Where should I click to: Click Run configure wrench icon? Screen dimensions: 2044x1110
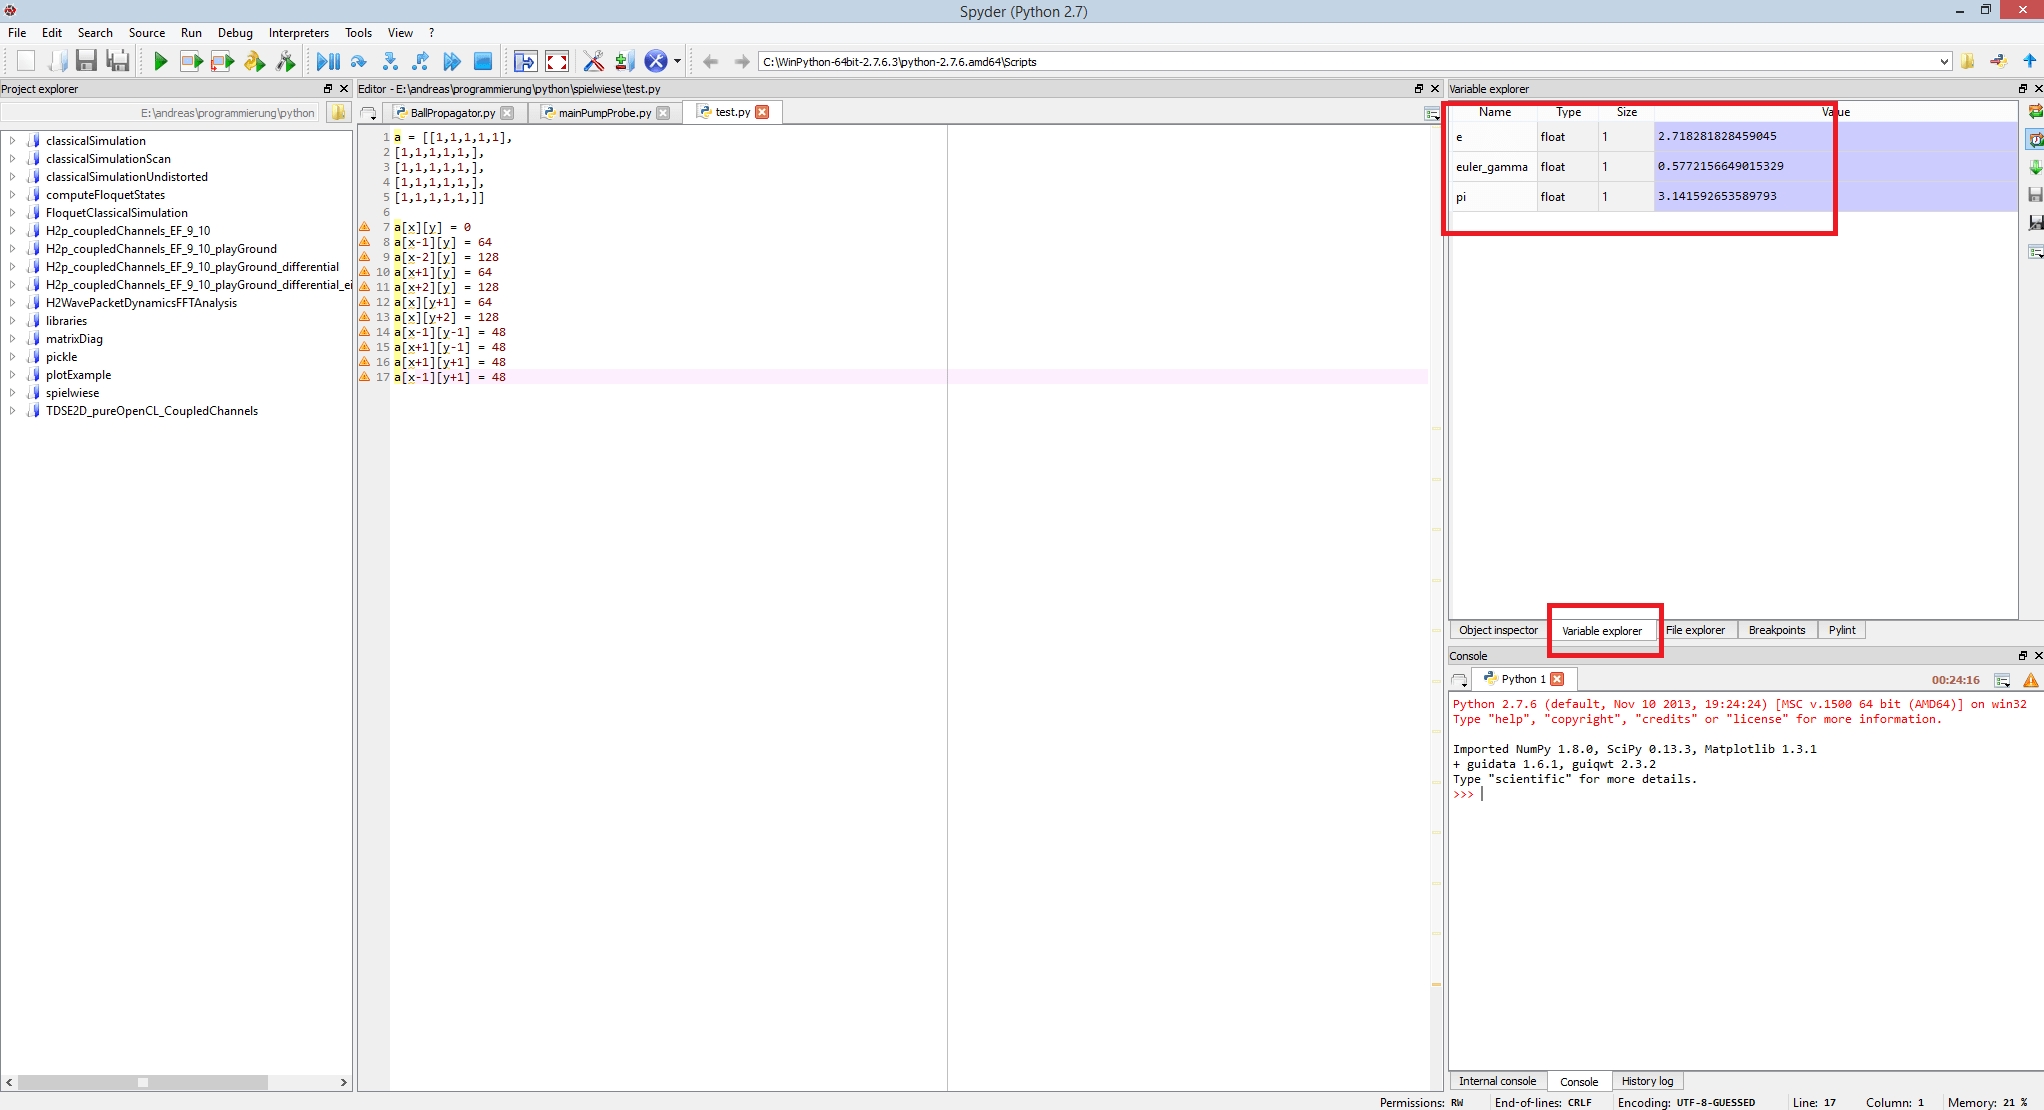(x=286, y=62)
